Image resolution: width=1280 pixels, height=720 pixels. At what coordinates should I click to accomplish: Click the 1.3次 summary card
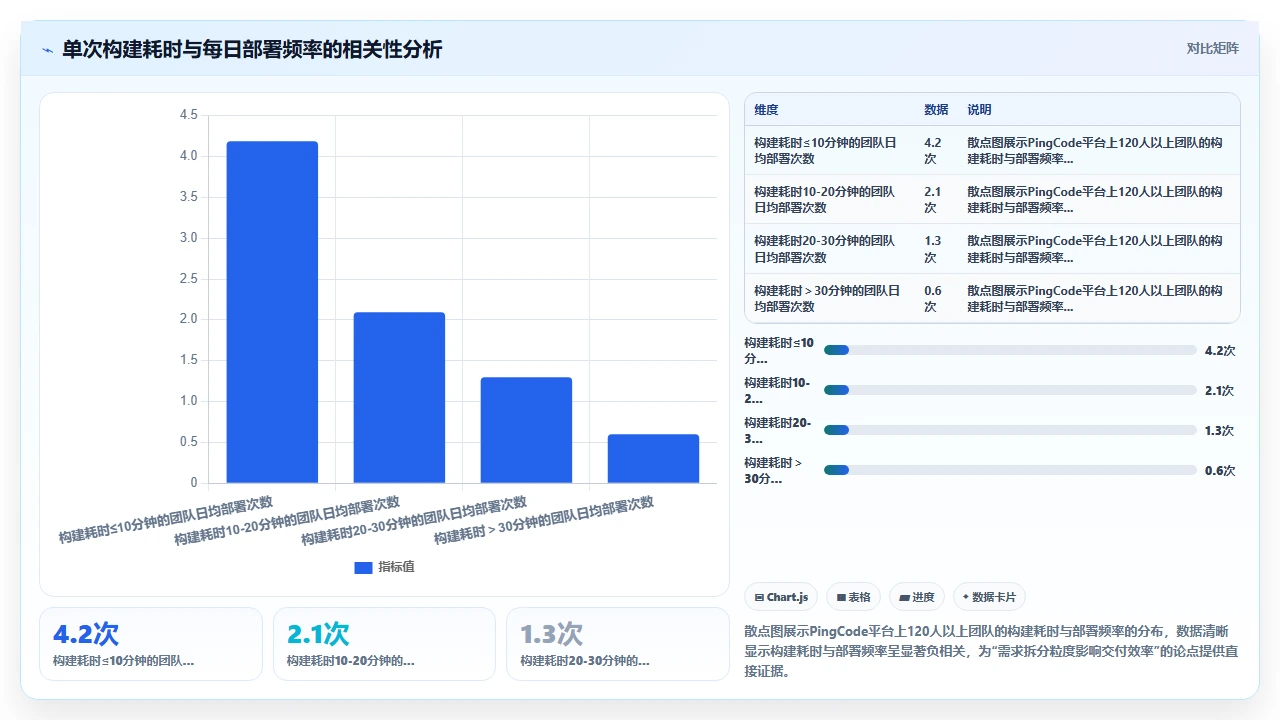tap(618, 644)
